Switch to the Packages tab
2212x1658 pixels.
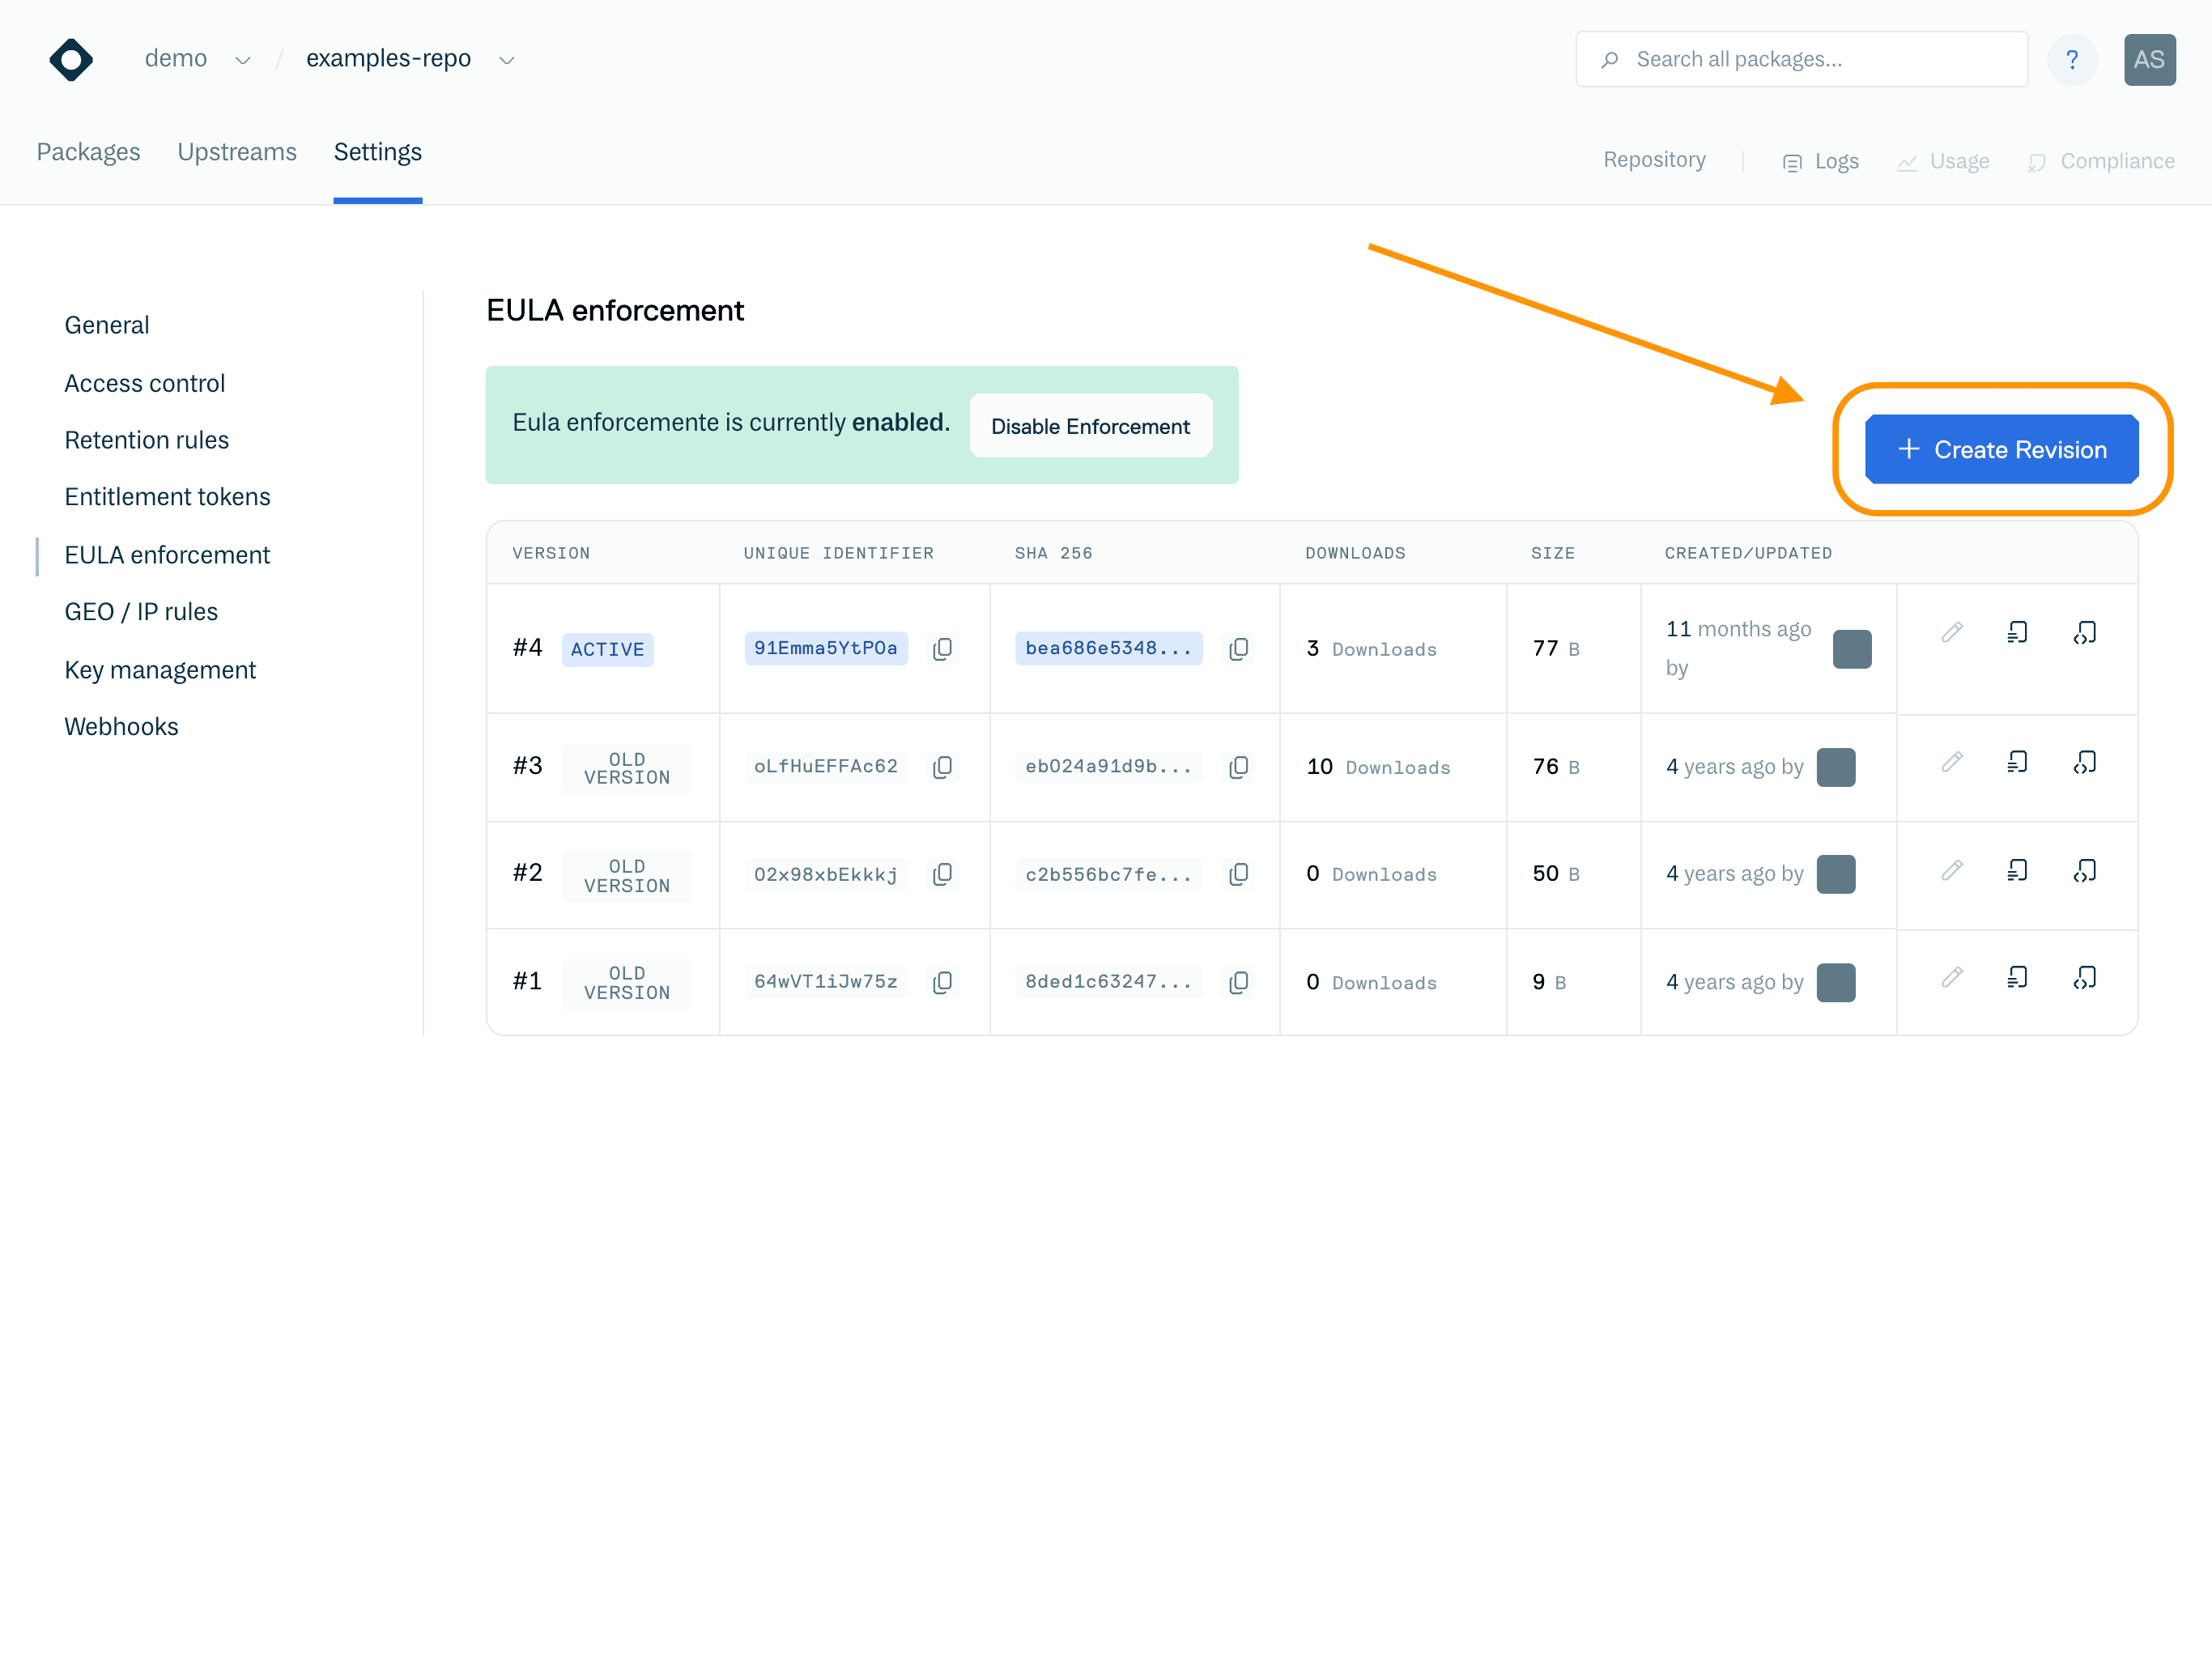click(88, 152)
